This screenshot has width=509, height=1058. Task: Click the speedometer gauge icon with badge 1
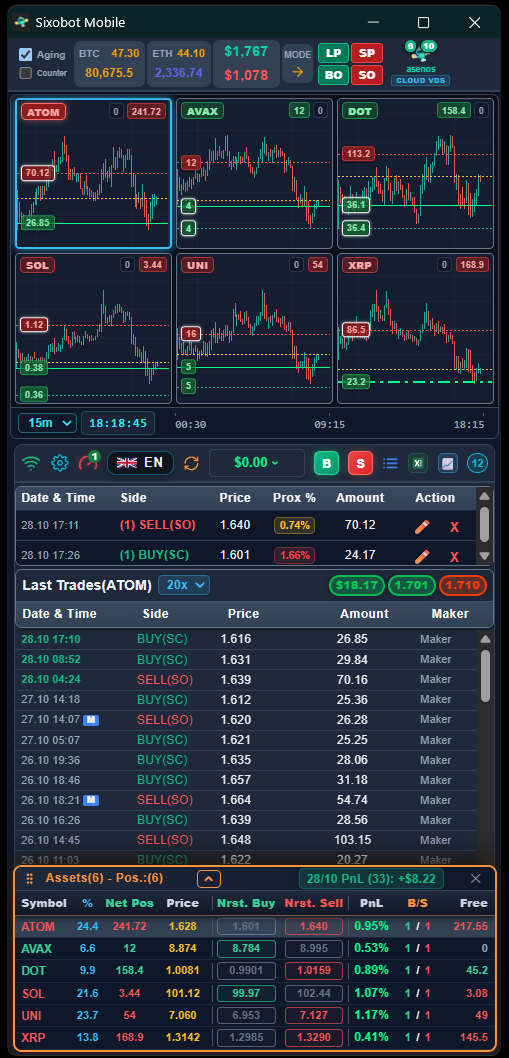click(x=88, y=462)
